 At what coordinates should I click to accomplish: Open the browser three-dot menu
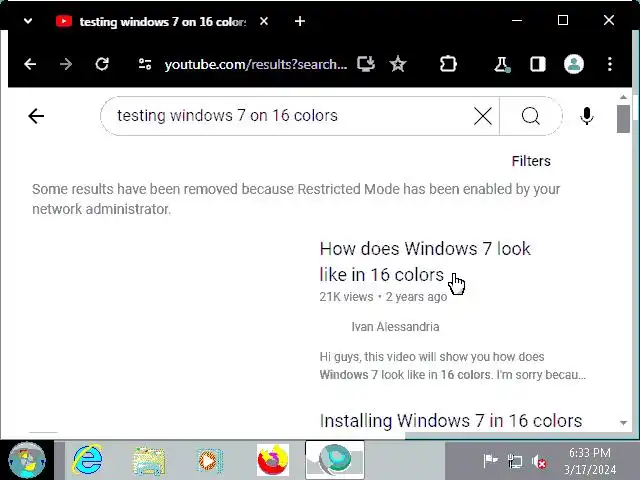pos(609,64)
